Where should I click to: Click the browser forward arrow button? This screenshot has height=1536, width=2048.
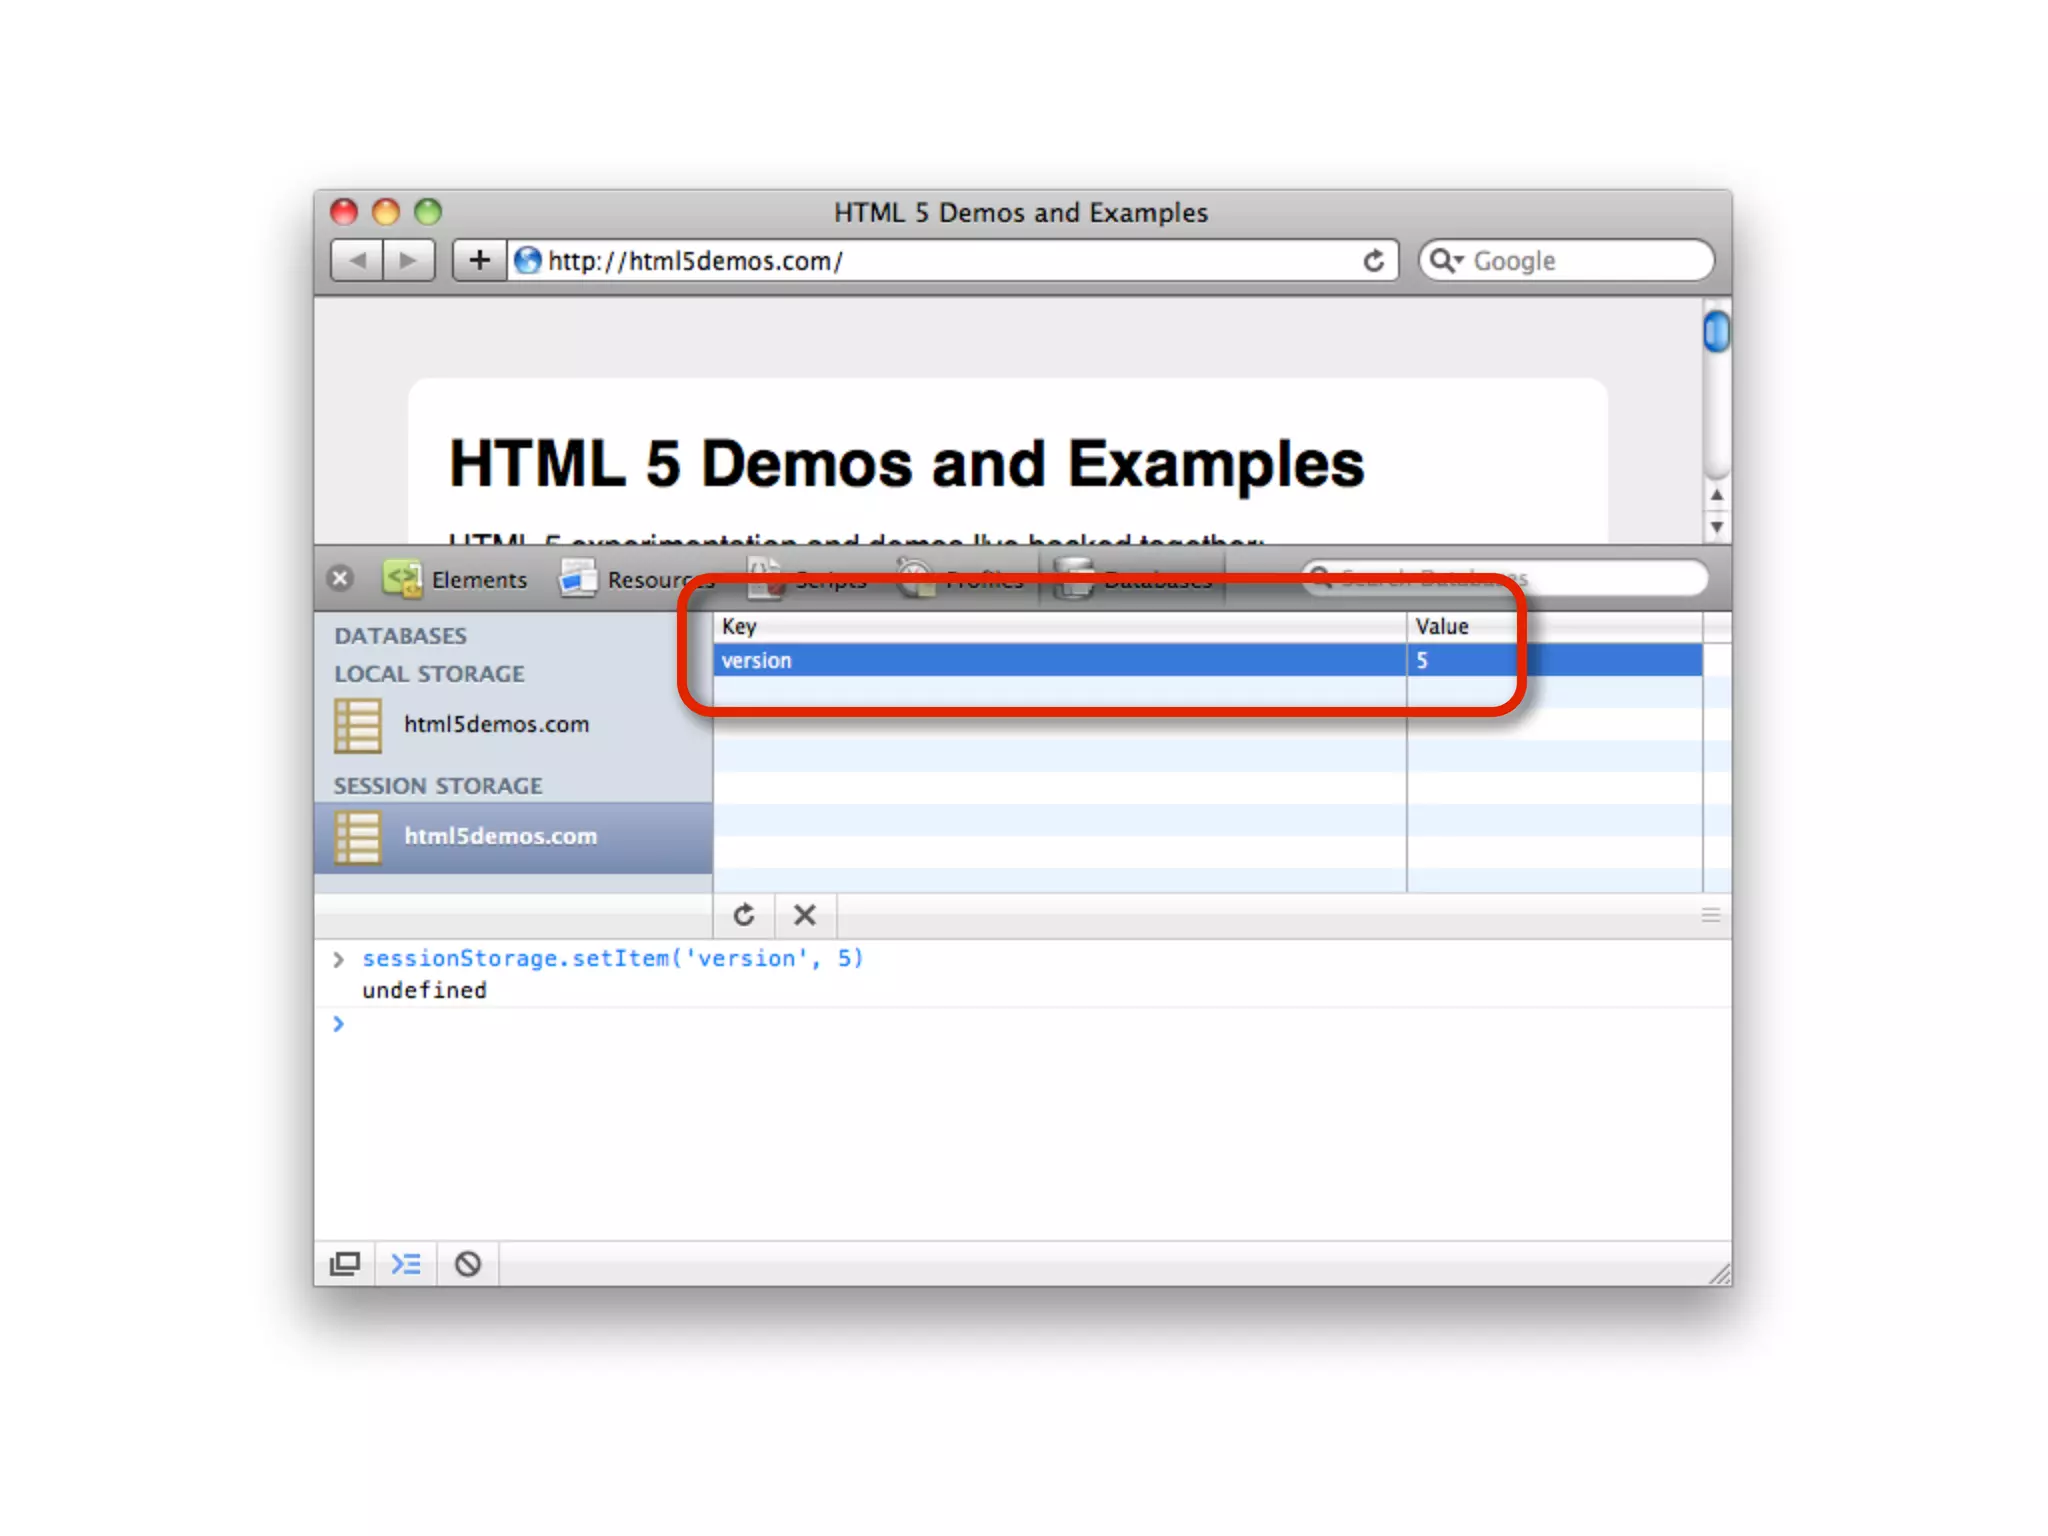click(x=408, y=261)
